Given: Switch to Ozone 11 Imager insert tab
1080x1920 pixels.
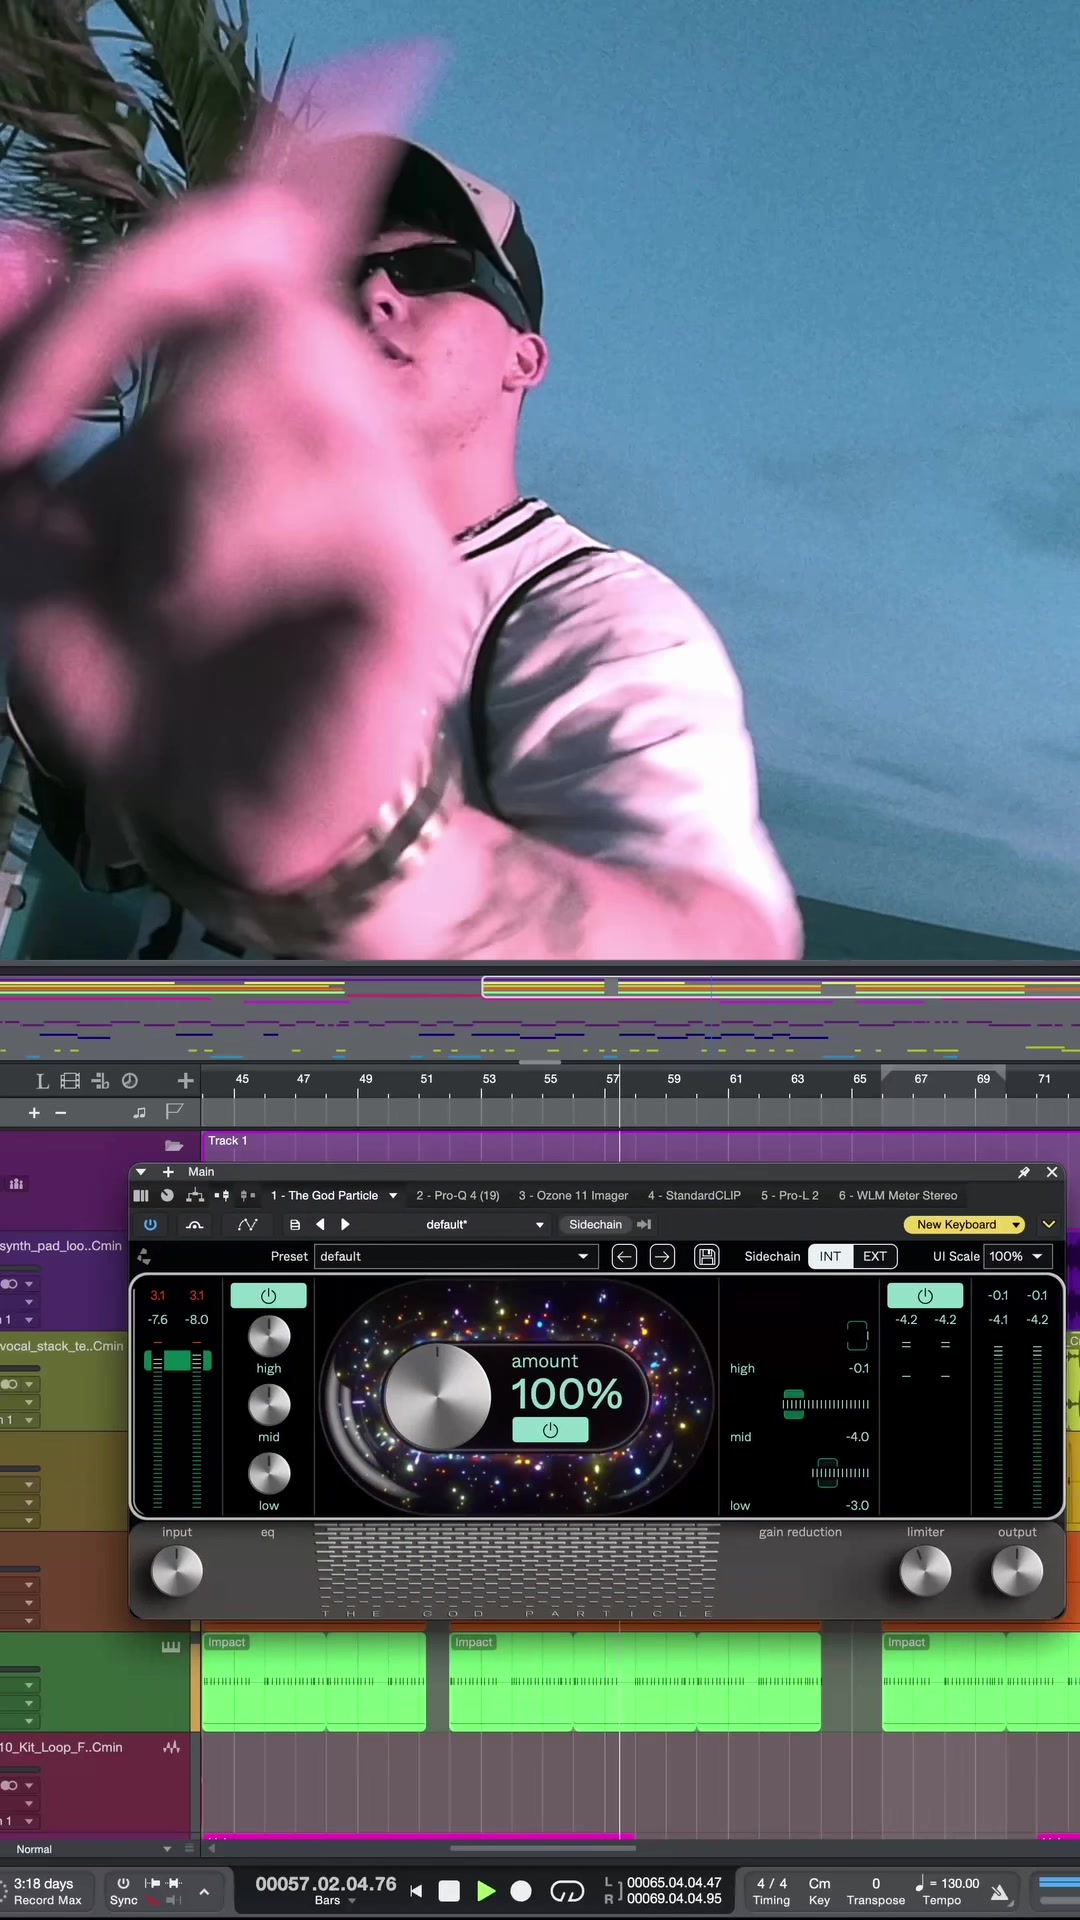Looking at the screenshot, I should [573, 1195].
